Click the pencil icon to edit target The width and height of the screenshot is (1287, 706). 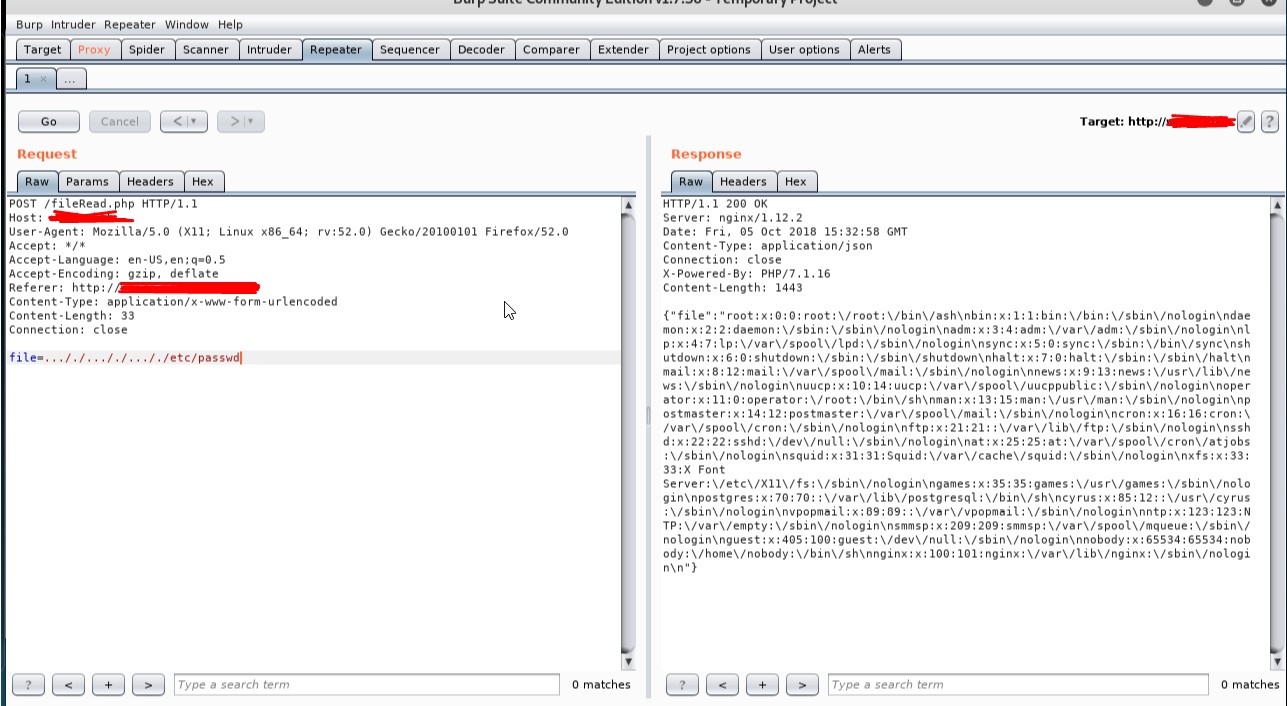1245,122
